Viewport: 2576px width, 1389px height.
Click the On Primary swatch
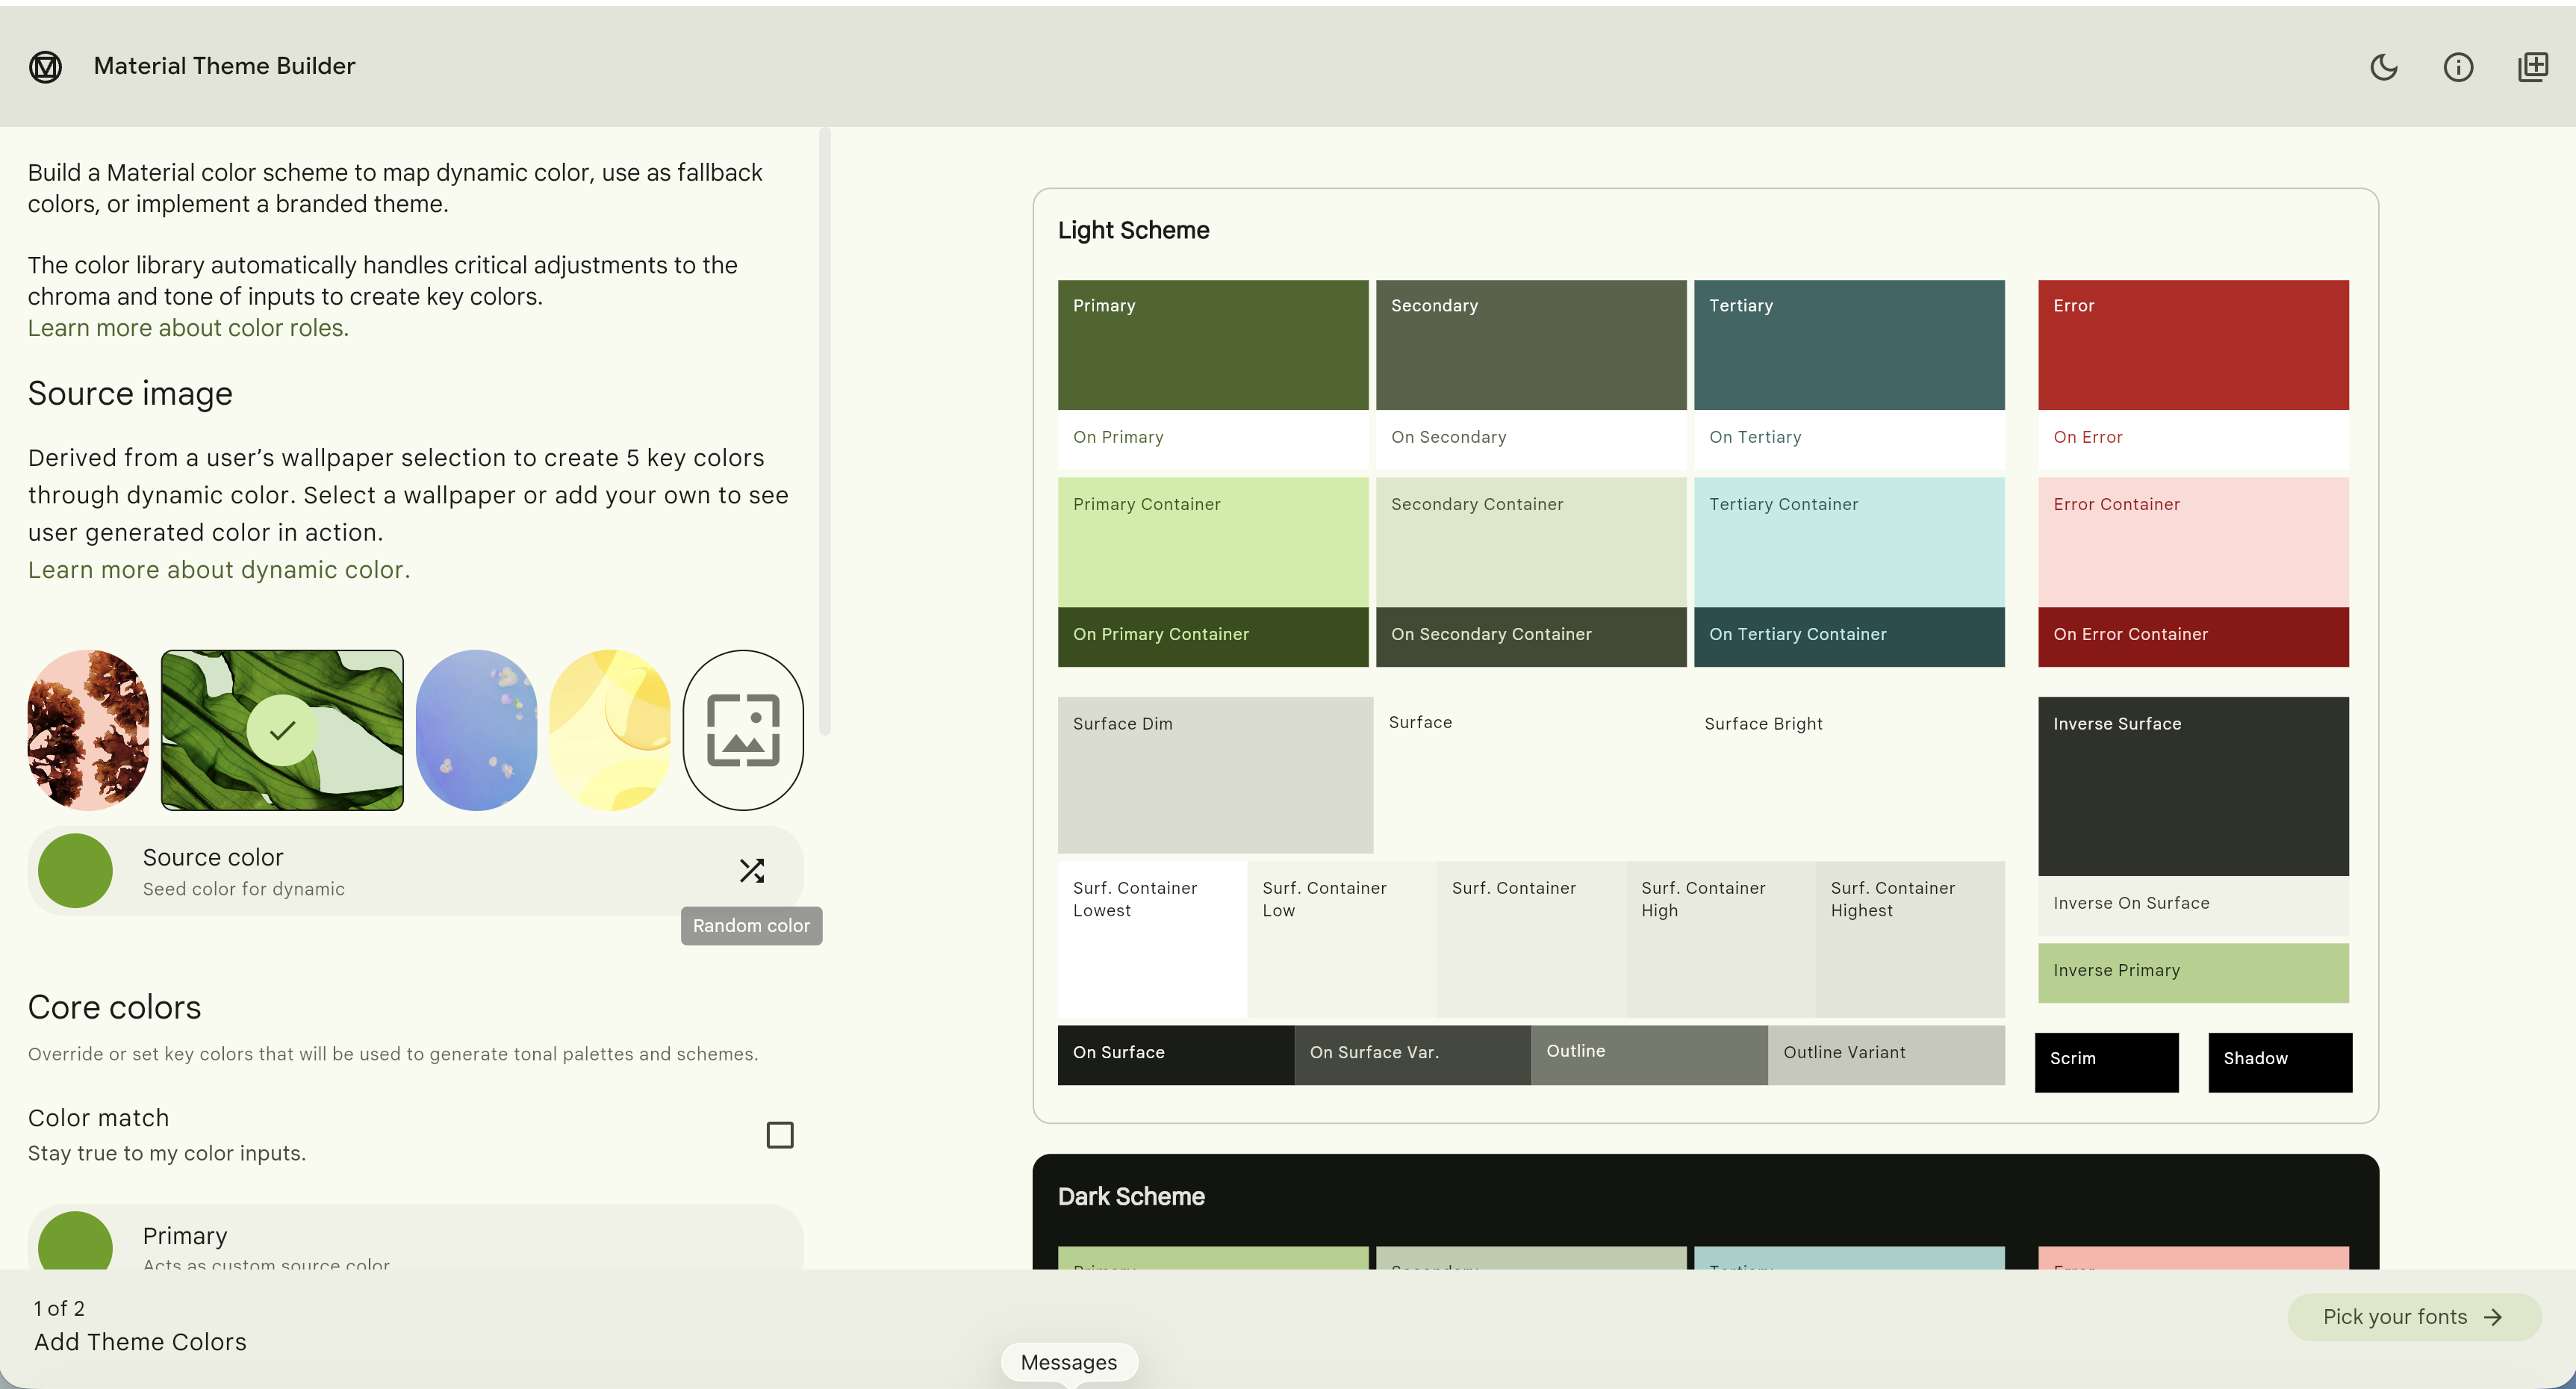point(1213,440)
